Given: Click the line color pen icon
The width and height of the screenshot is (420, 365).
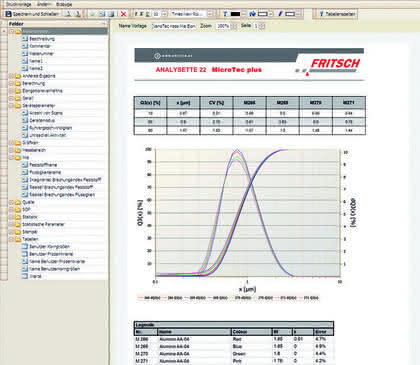Looking at the screenshot, I should point(280,14).
